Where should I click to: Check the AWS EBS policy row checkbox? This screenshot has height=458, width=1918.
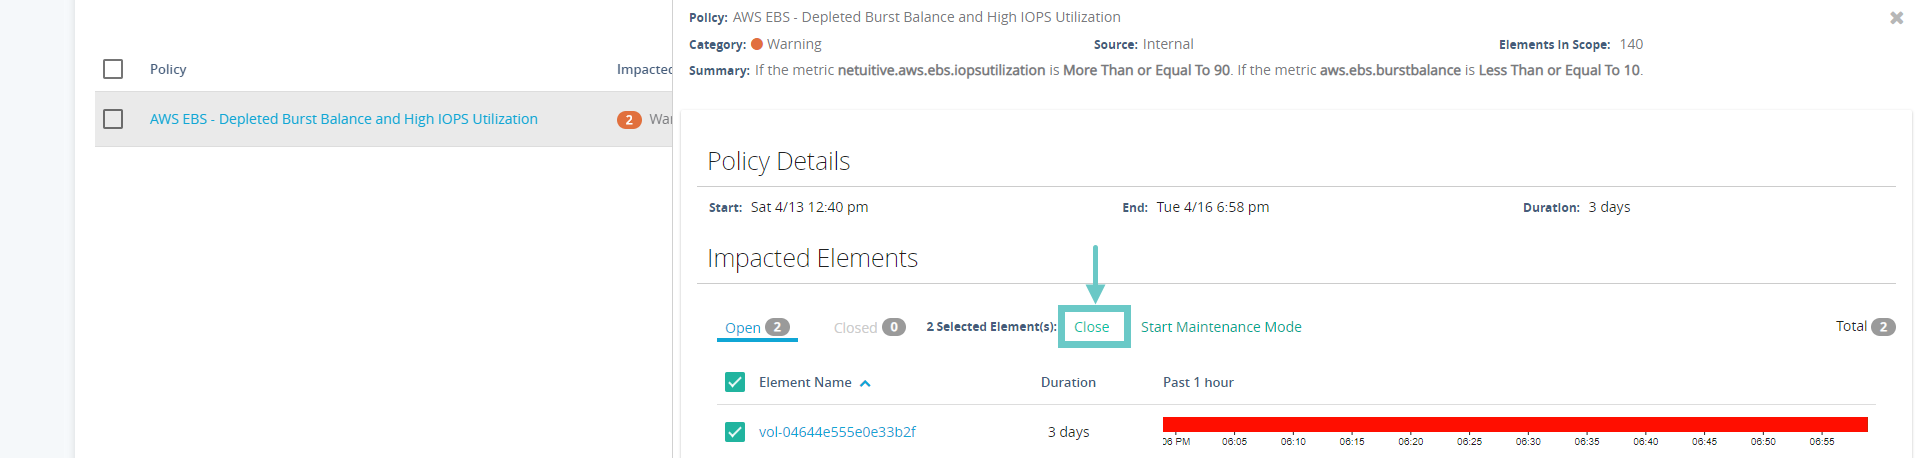point(113,119)
